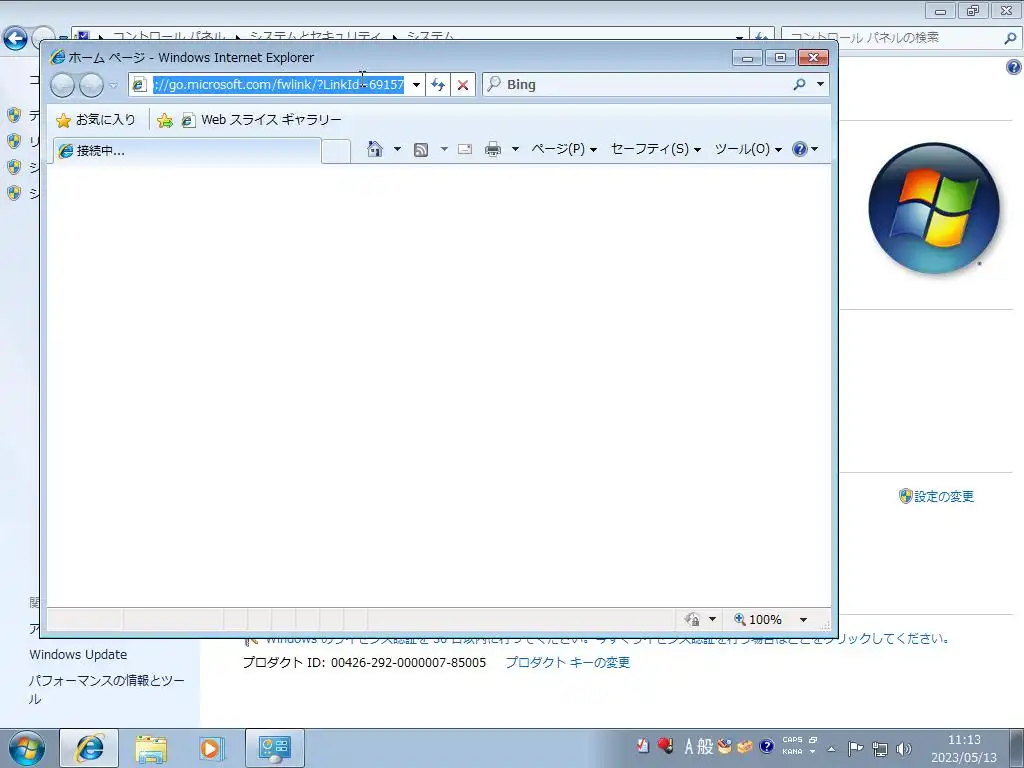Click the volume speaker tray icon

(x=904, y=749)
